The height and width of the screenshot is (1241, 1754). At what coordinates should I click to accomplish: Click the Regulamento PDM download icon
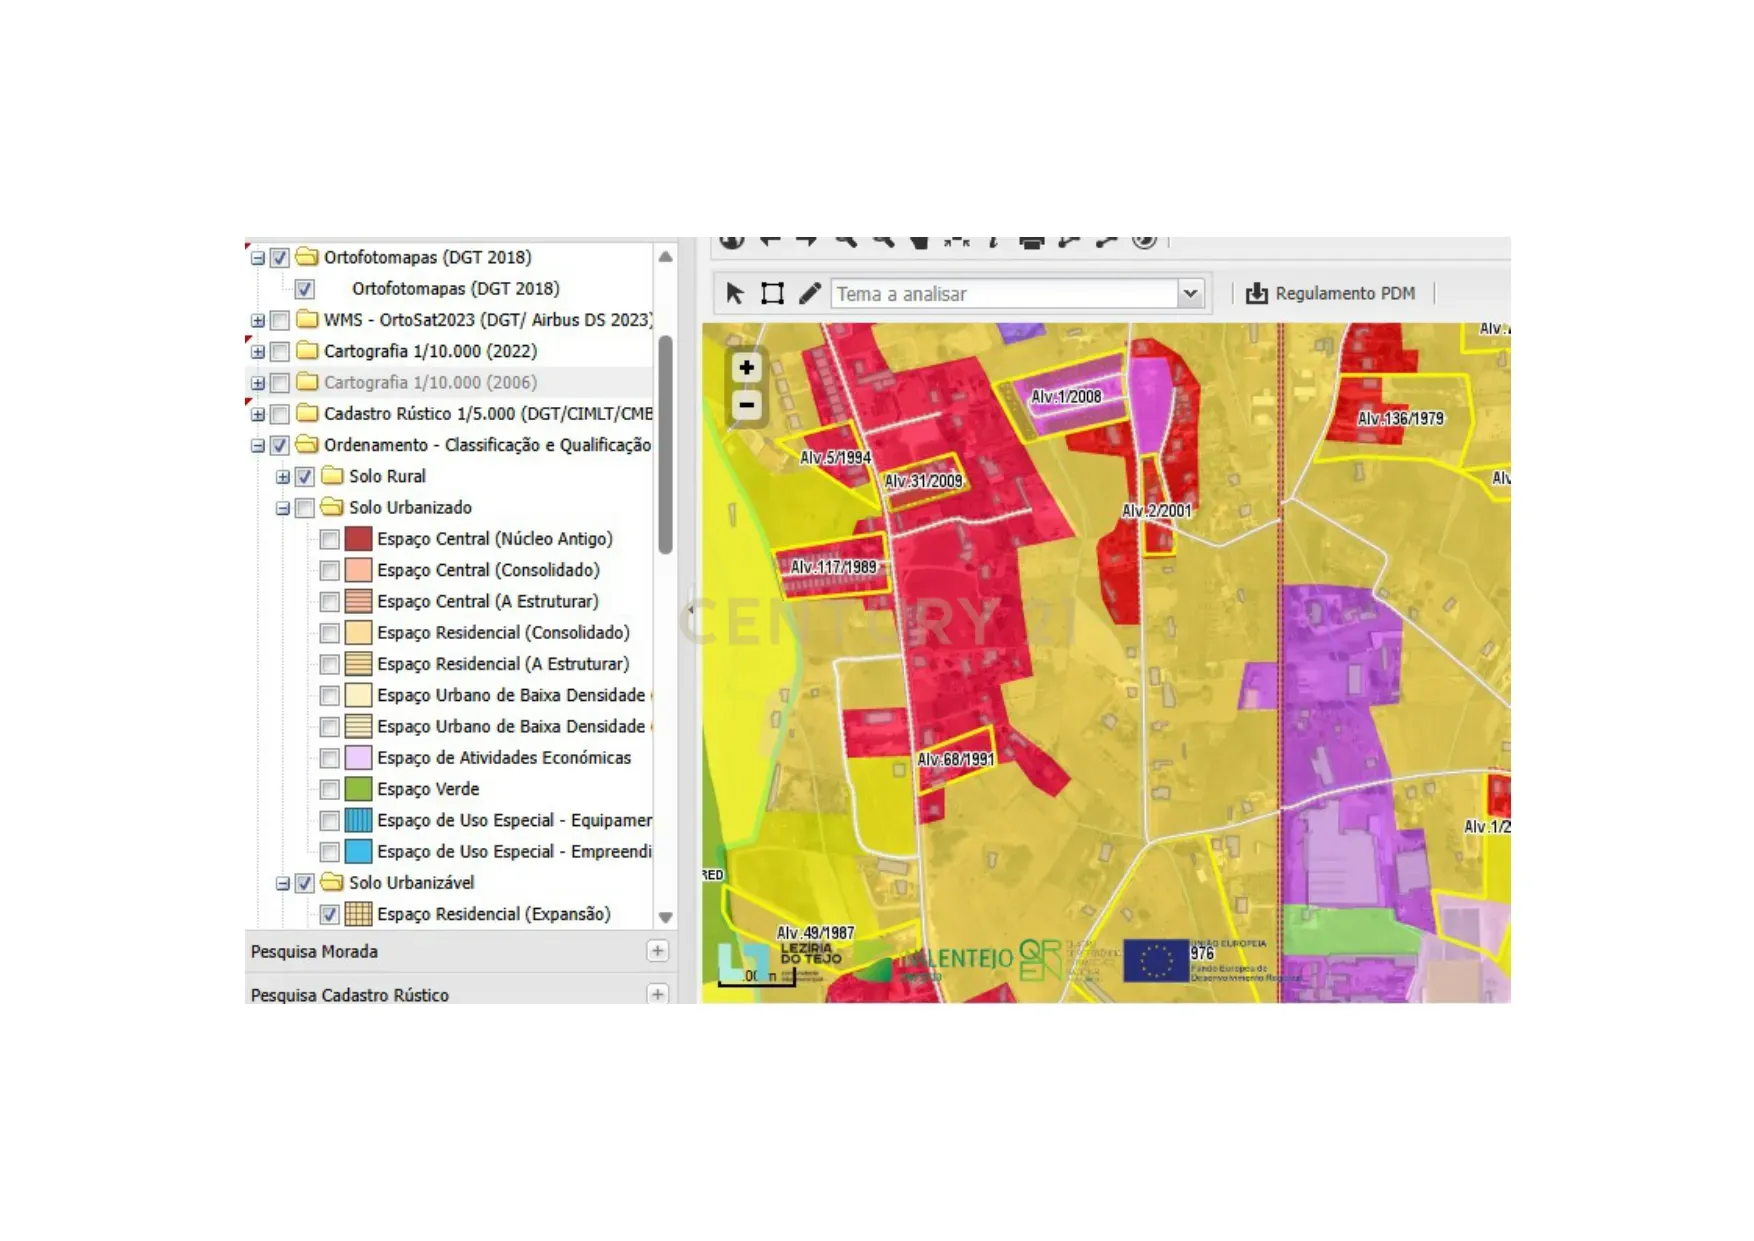(x=1256, y=293)
